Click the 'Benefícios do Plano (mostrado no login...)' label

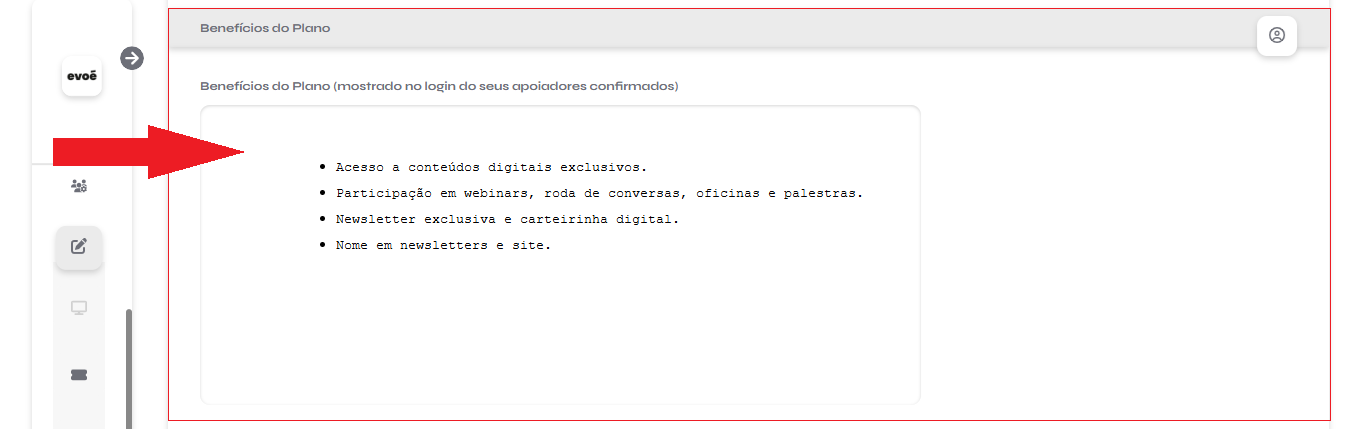pyautogui.click(x=439, y=86)
